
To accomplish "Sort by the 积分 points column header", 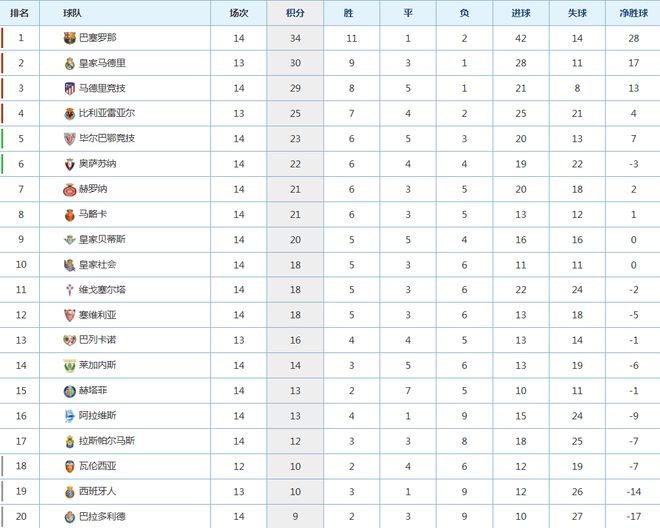I will click(x=295, y=13).
